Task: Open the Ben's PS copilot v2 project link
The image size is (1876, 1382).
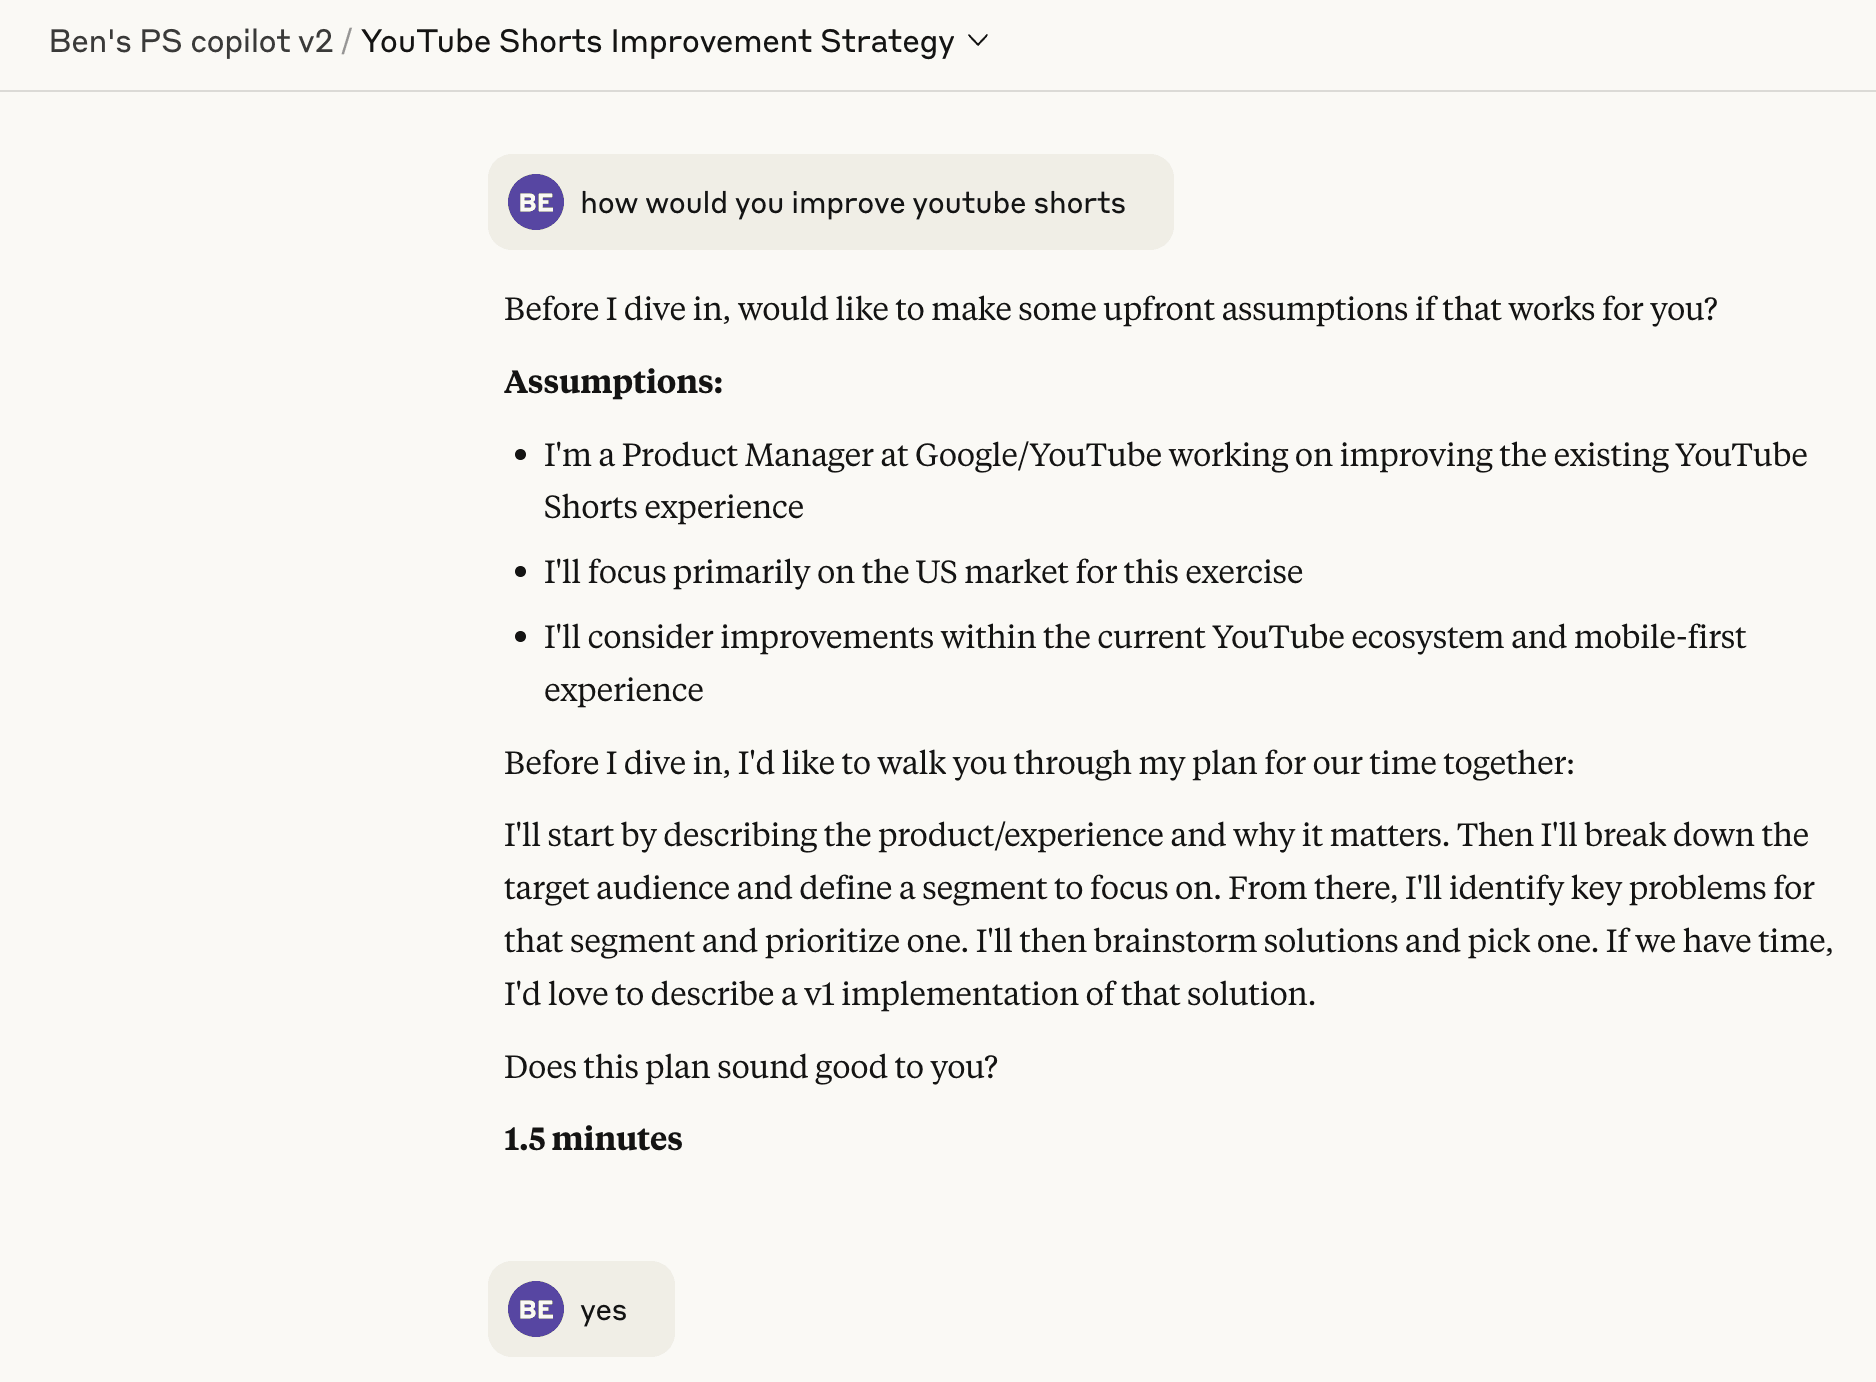Action: tap(190, 41)
